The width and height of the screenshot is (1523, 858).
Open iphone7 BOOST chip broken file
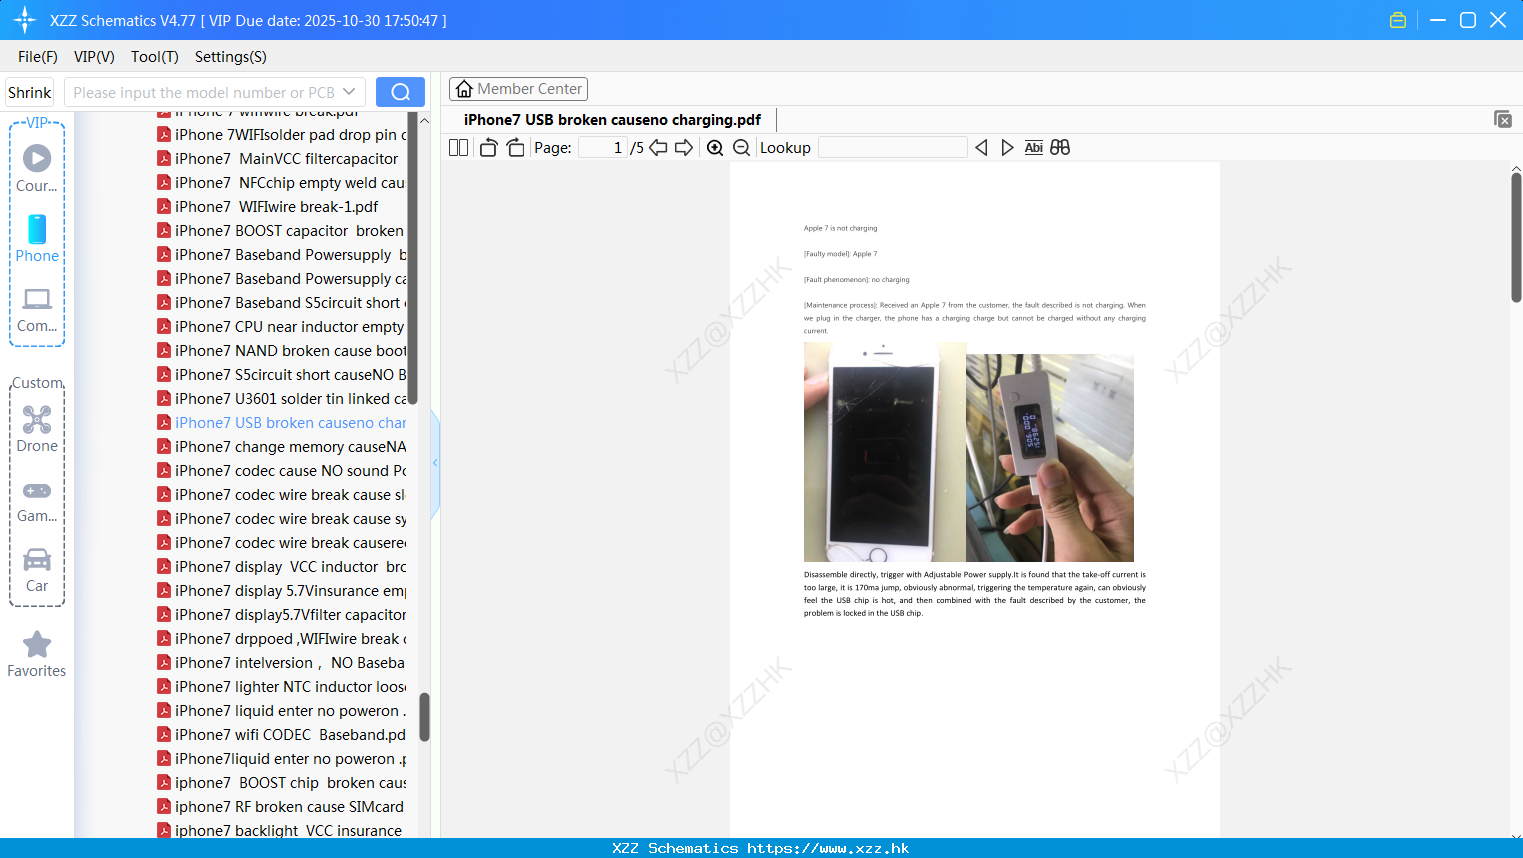(281, 782)
